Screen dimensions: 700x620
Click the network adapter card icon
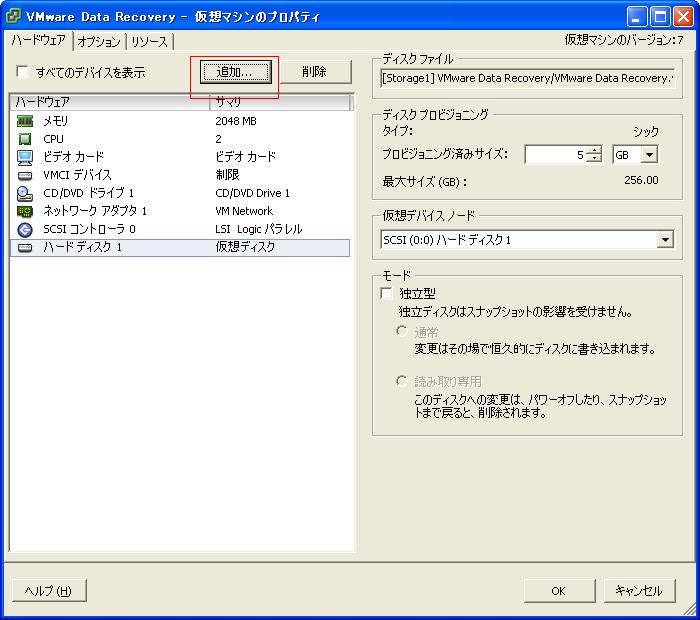point(25,211)
